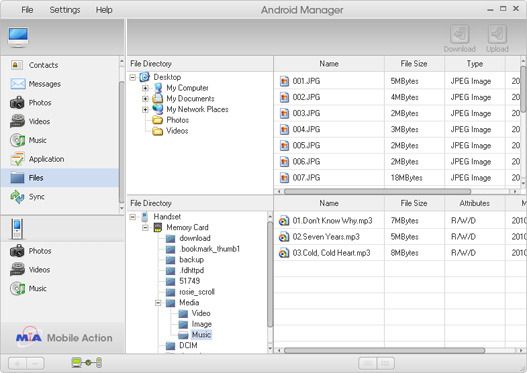
Task: Open Messages envelope icon
Action: pos(17,84)
